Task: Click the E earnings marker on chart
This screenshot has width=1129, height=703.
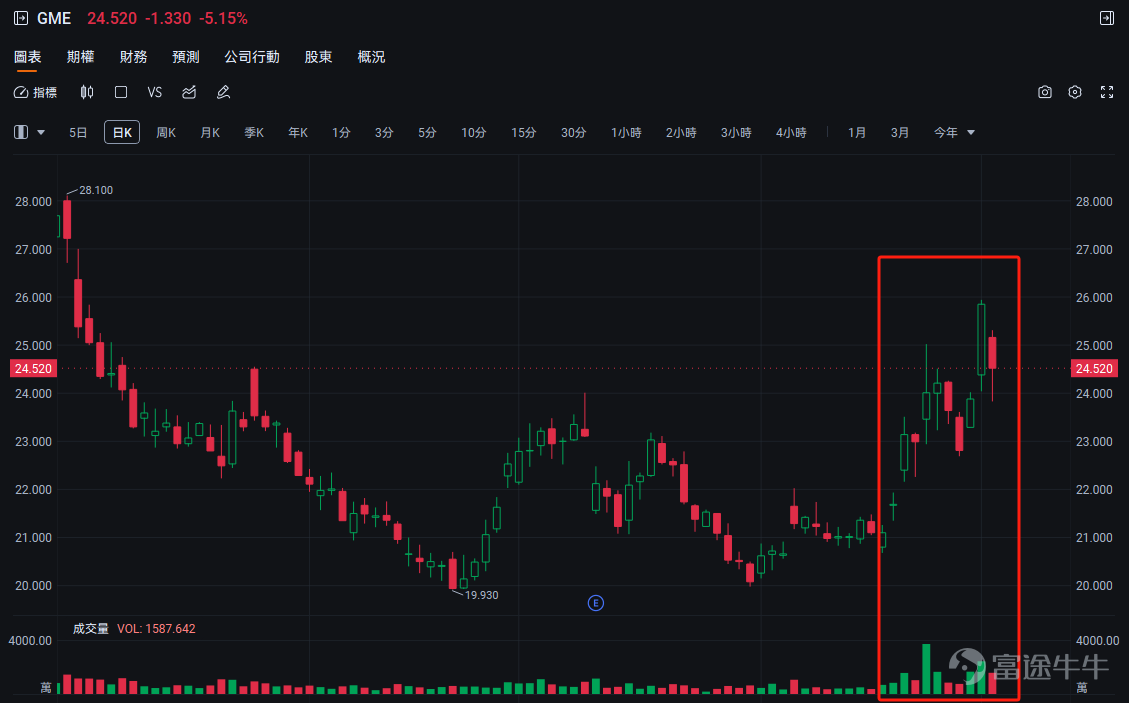Action: (595, 603)
